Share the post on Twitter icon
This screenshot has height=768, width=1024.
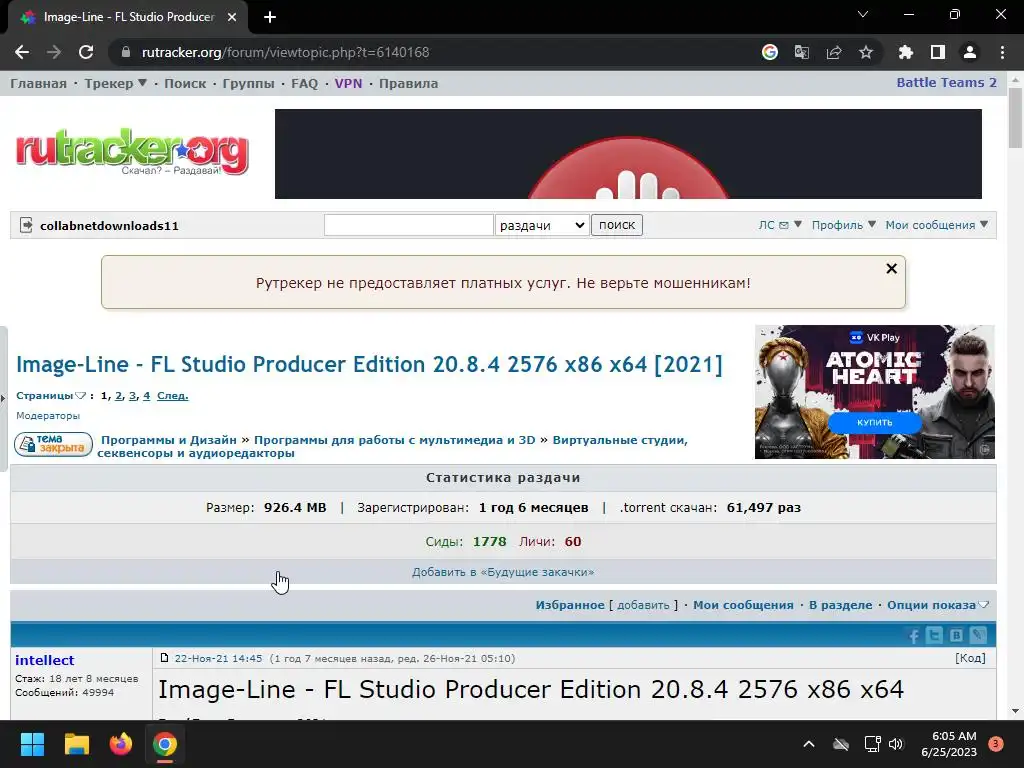point(935,635)
